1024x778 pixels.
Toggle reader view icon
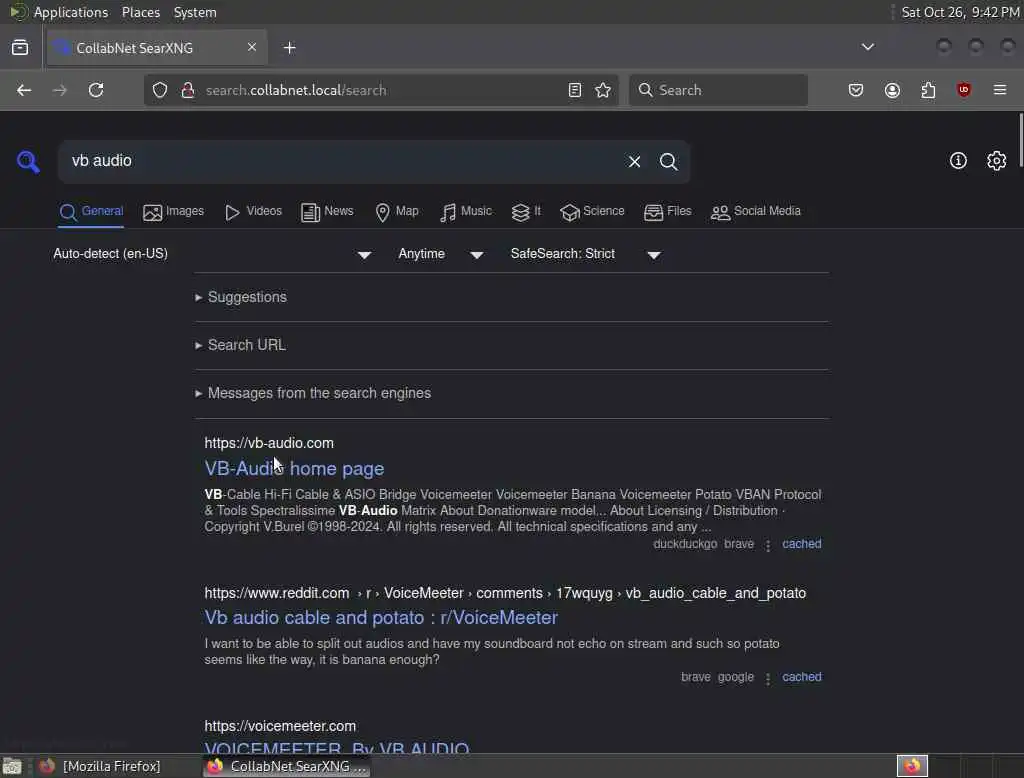(x=575, y=90)
